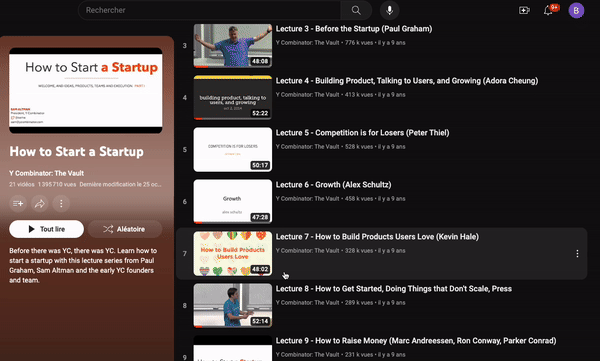Open the create video camera icon
This screenshot has width=600, height=361.
[x=524, y=10]
